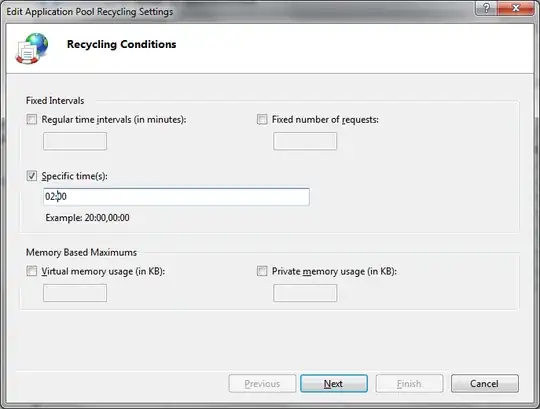Cancel the recycling settings wizard
Screen dimensions: 540x409
click(485, 384)
